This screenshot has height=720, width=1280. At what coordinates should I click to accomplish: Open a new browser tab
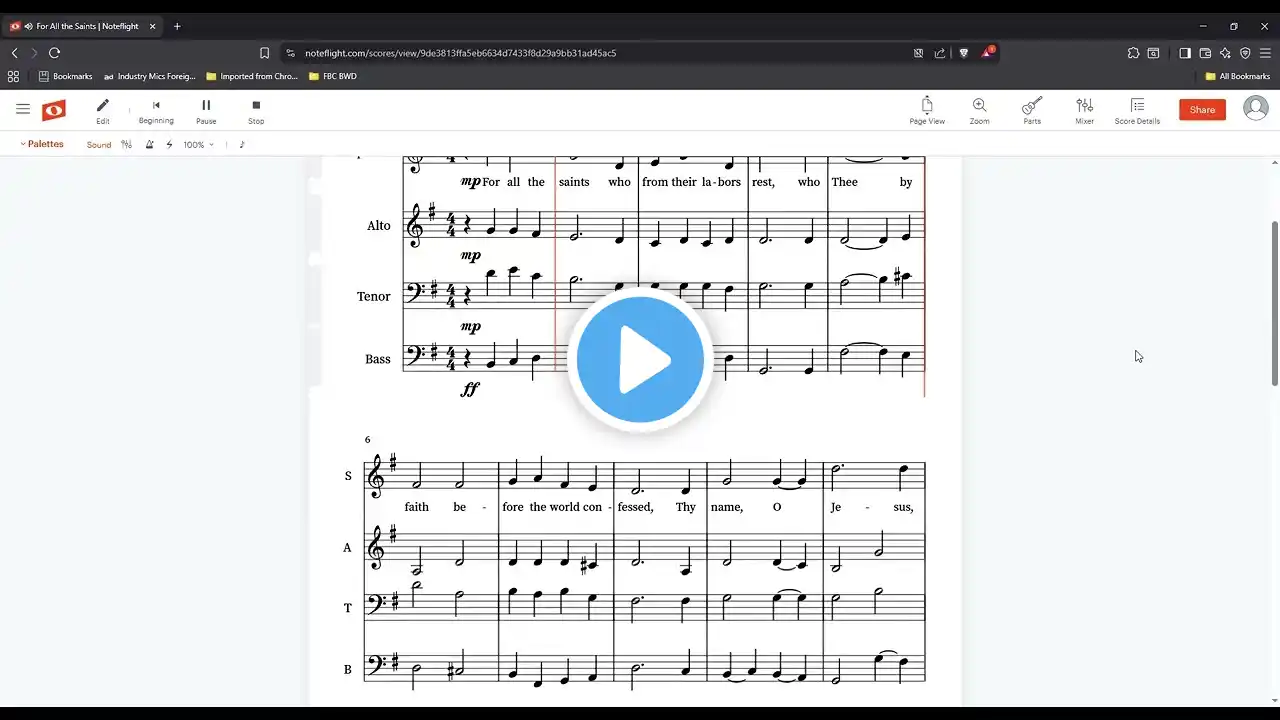tap(177, 26)
